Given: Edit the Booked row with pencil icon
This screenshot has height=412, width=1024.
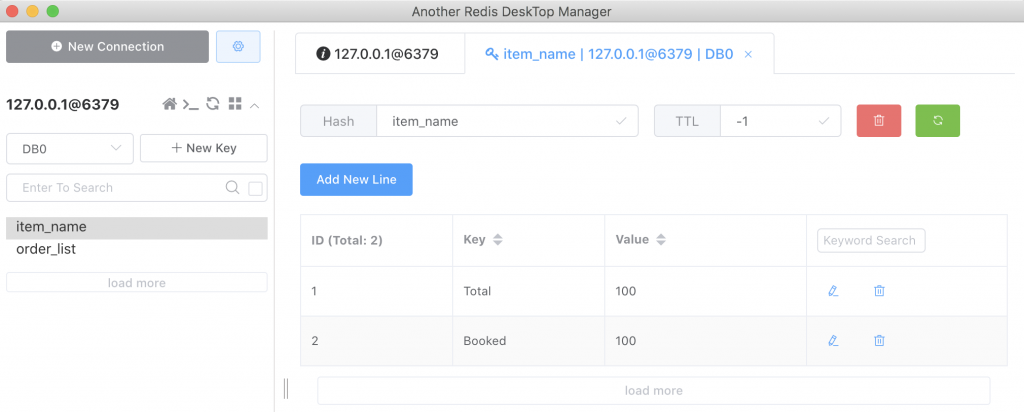Looking at the screenshot, I should (833, 341).
